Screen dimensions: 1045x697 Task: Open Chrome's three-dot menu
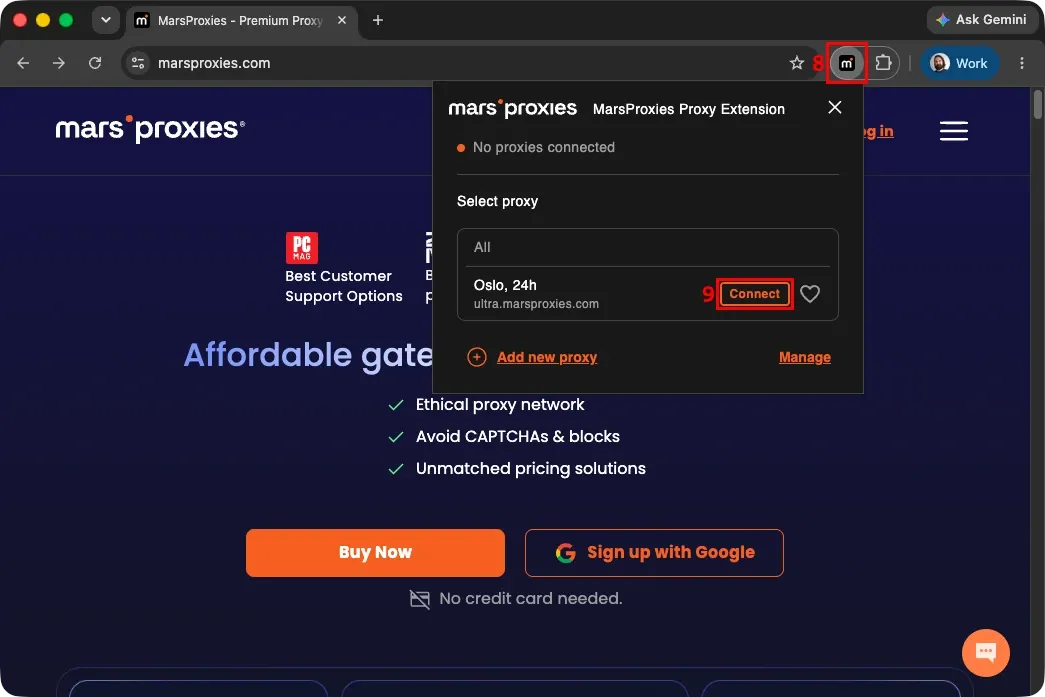[1022, 63]
